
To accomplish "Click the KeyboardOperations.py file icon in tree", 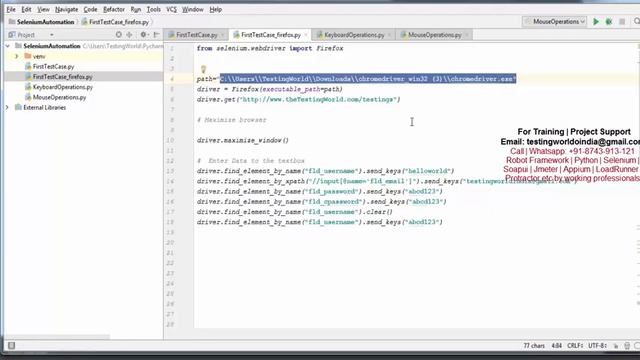I will (28, 87).
